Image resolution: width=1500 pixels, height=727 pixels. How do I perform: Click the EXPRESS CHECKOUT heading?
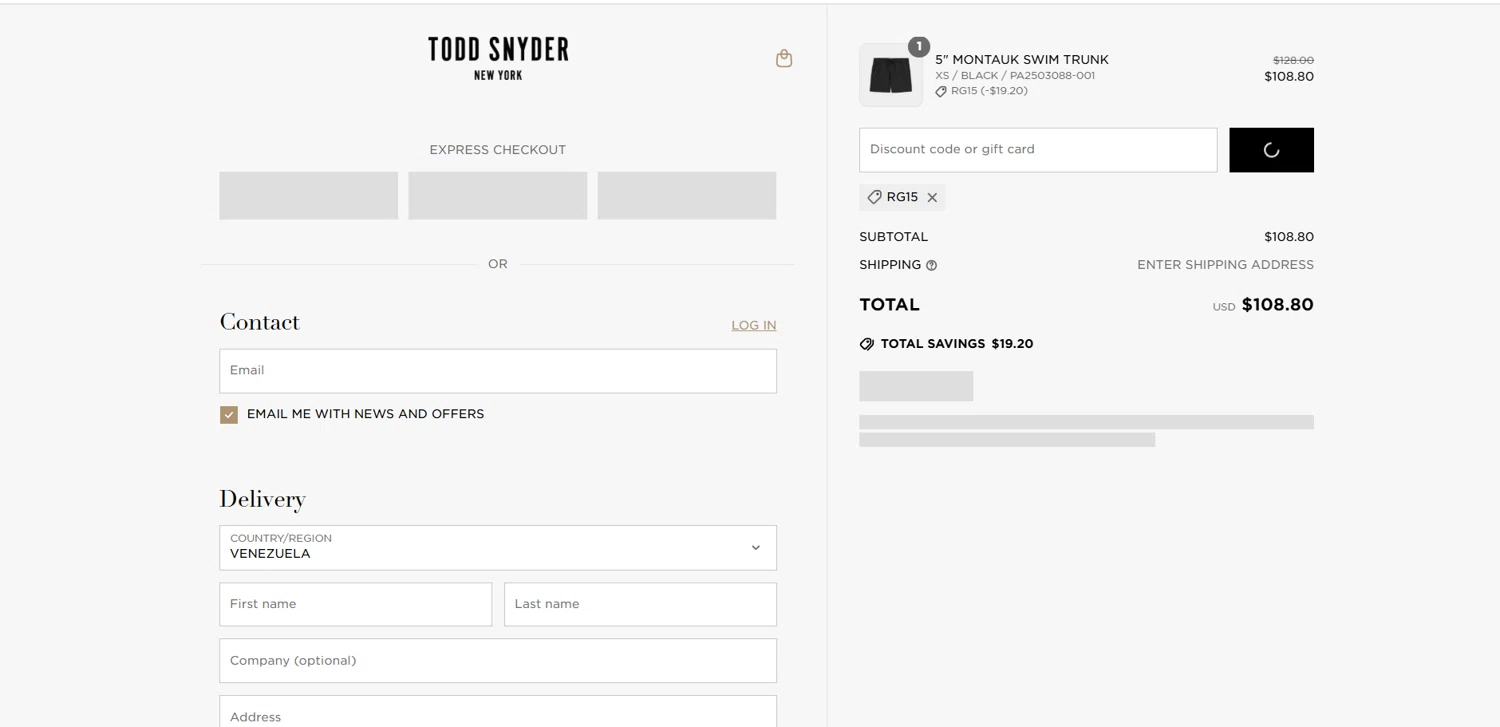[498, 150]
